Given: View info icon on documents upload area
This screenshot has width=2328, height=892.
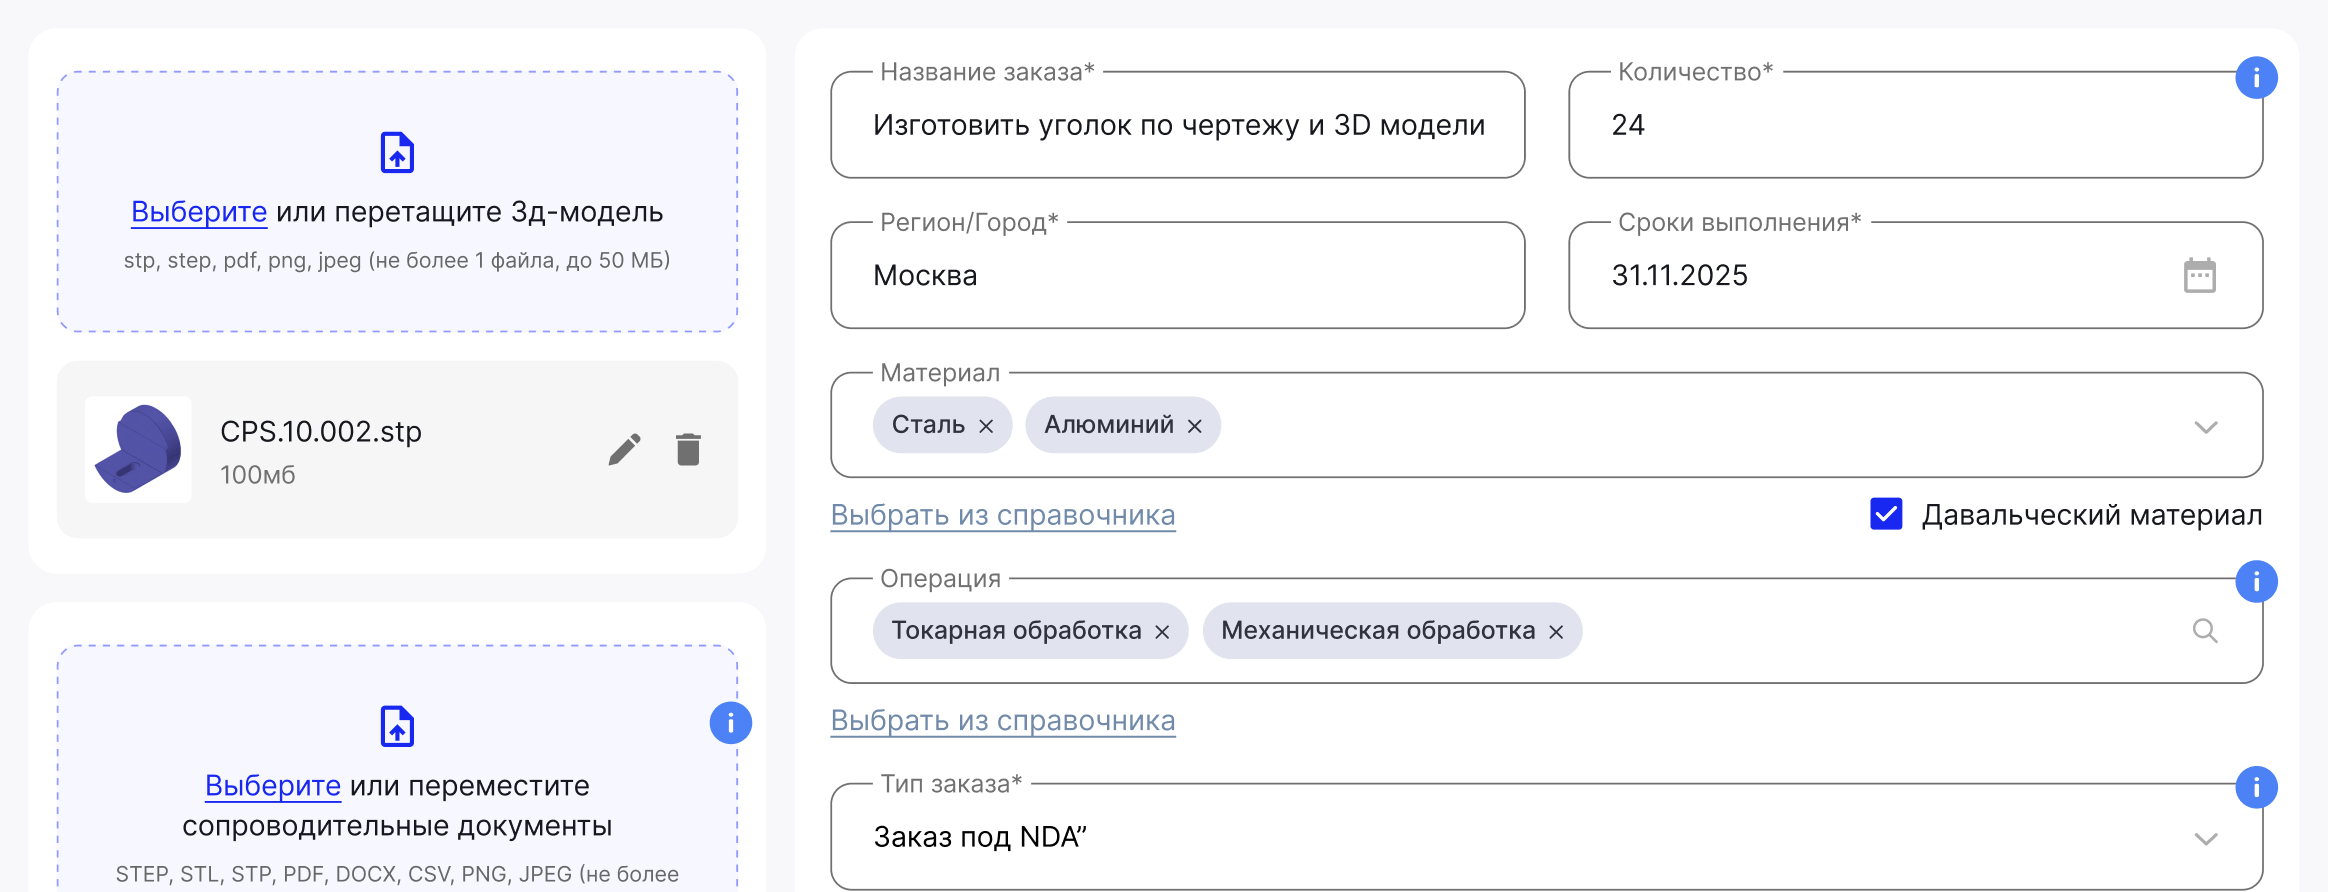Looking at the screenshot, I should point(729,722).
